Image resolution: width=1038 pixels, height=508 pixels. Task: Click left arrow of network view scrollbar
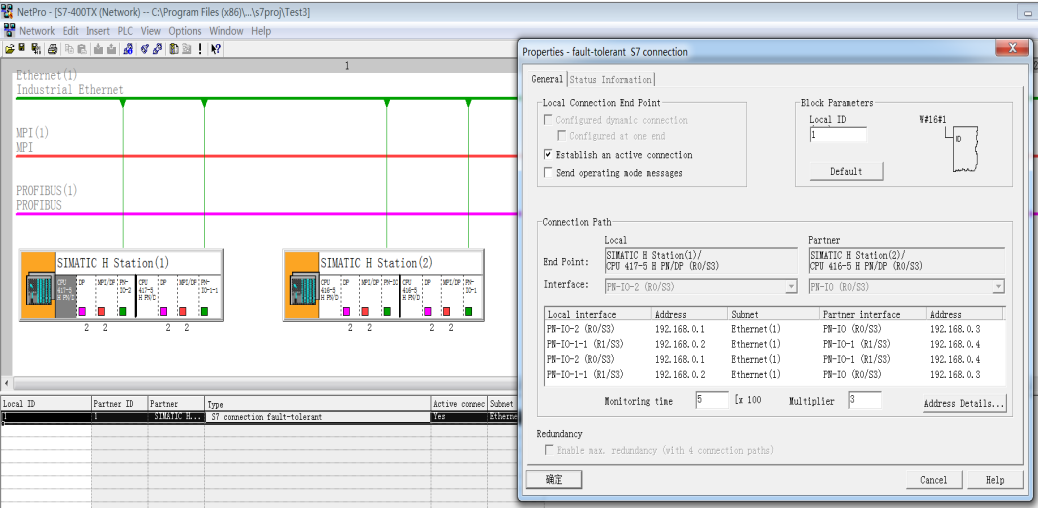click(7, 383)
